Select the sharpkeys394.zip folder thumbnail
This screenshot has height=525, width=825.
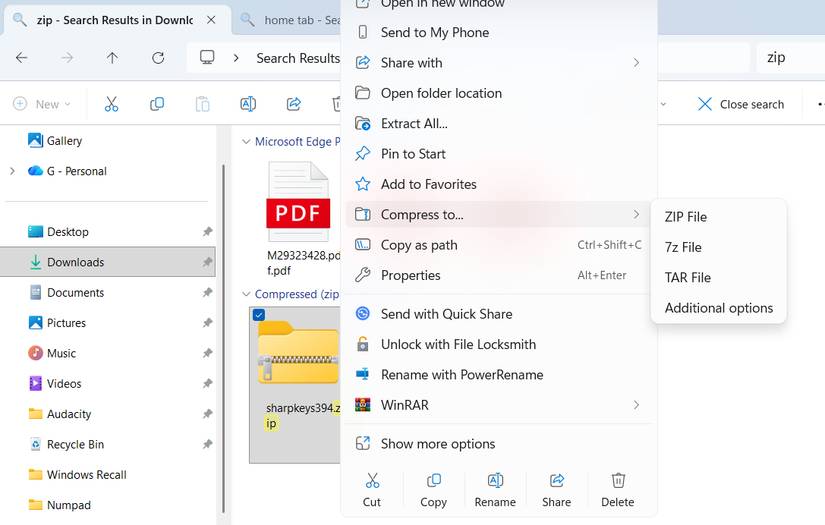[x=298, y=352]
